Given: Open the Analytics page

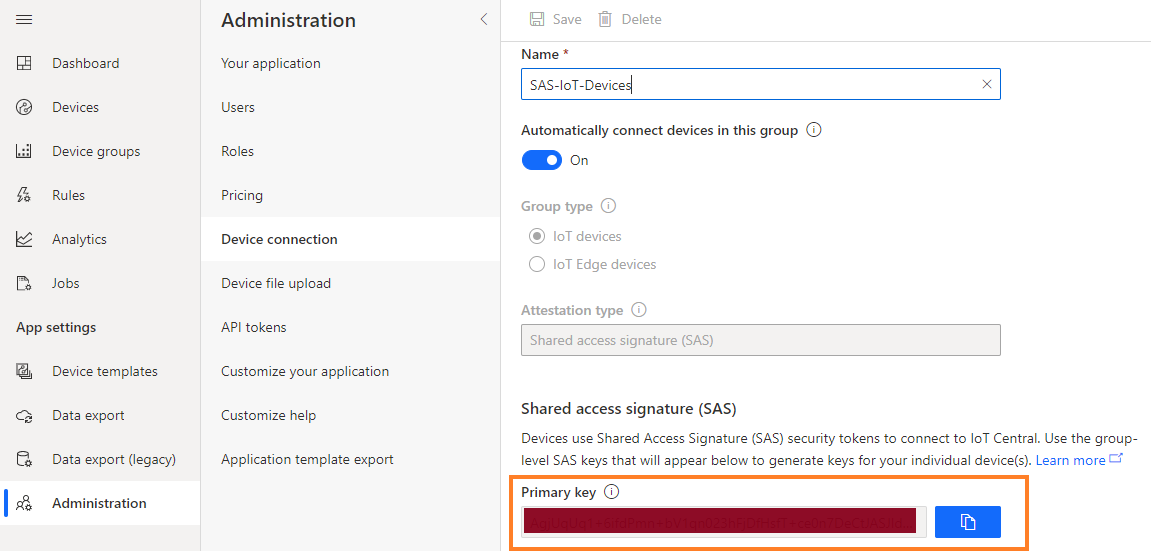Looking at the screenshot, I should pos(79,239).
